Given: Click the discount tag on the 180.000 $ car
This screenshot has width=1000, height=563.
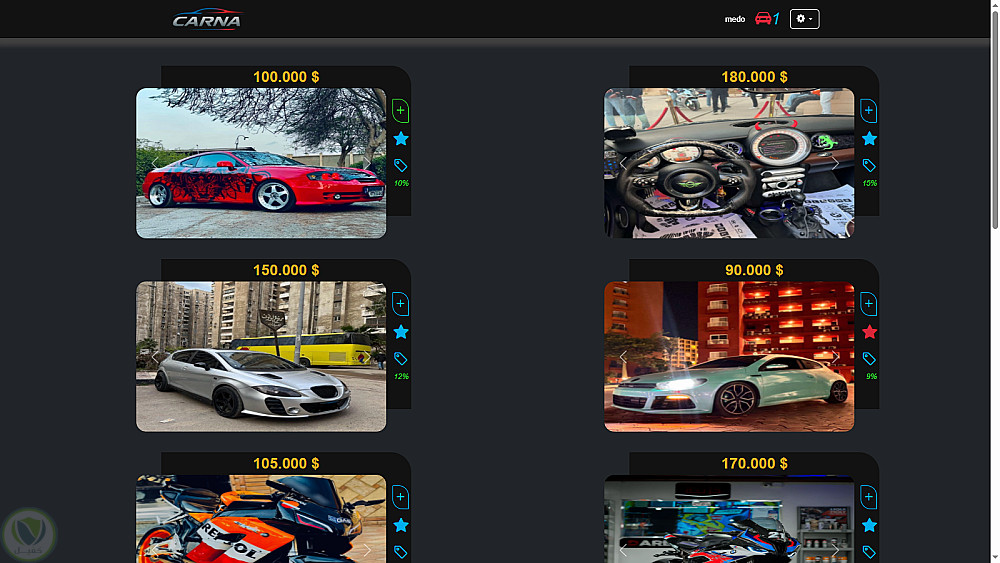Looking at the screenshot, I should pos(869,166).
